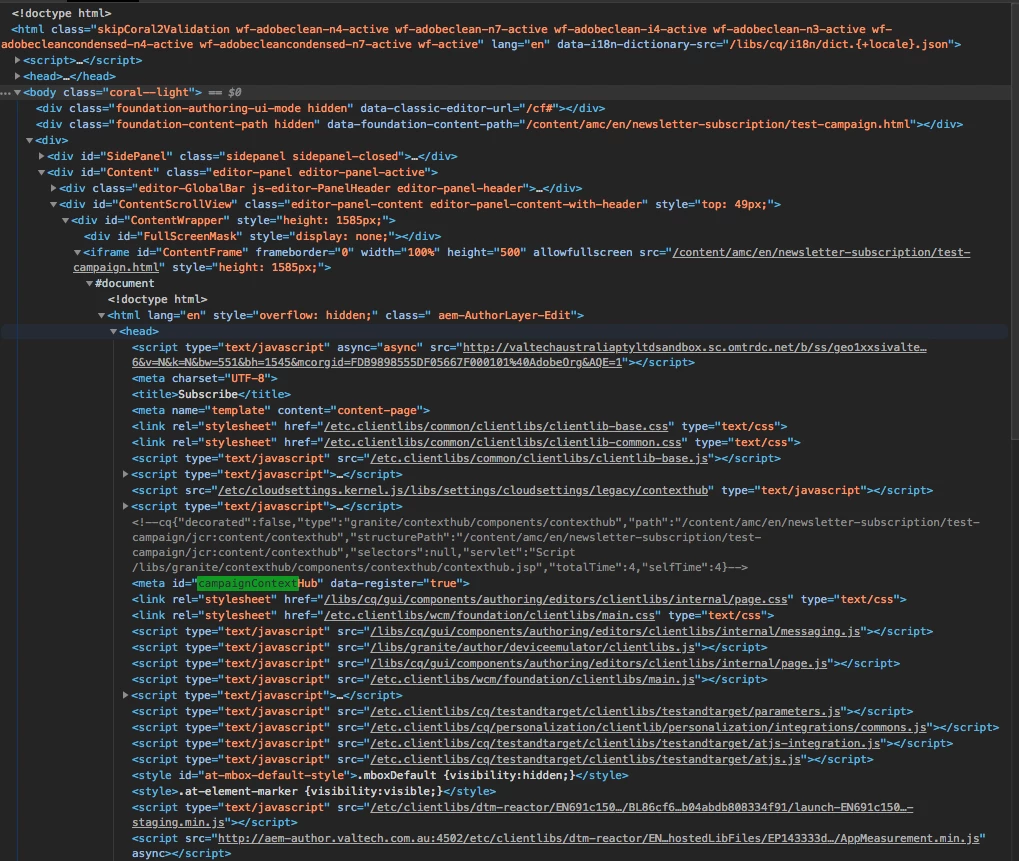This screenshot has width=1019, height=861.
Task: Expand the collapsed top-level script node
Action: [x=18, y=60]
